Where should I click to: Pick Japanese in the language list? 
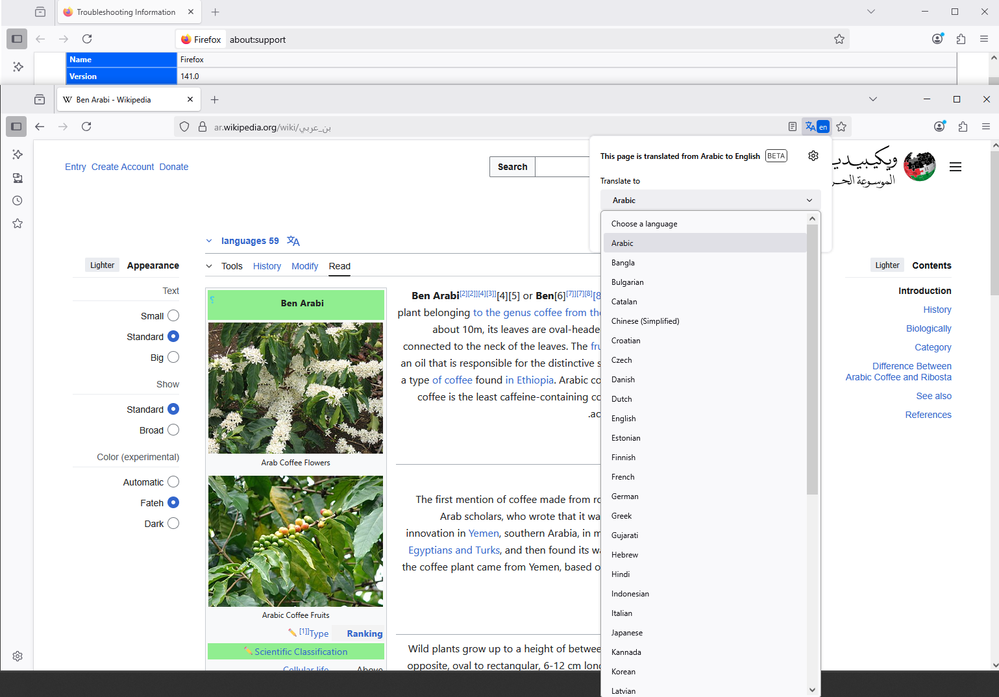[x=627, y=633]
